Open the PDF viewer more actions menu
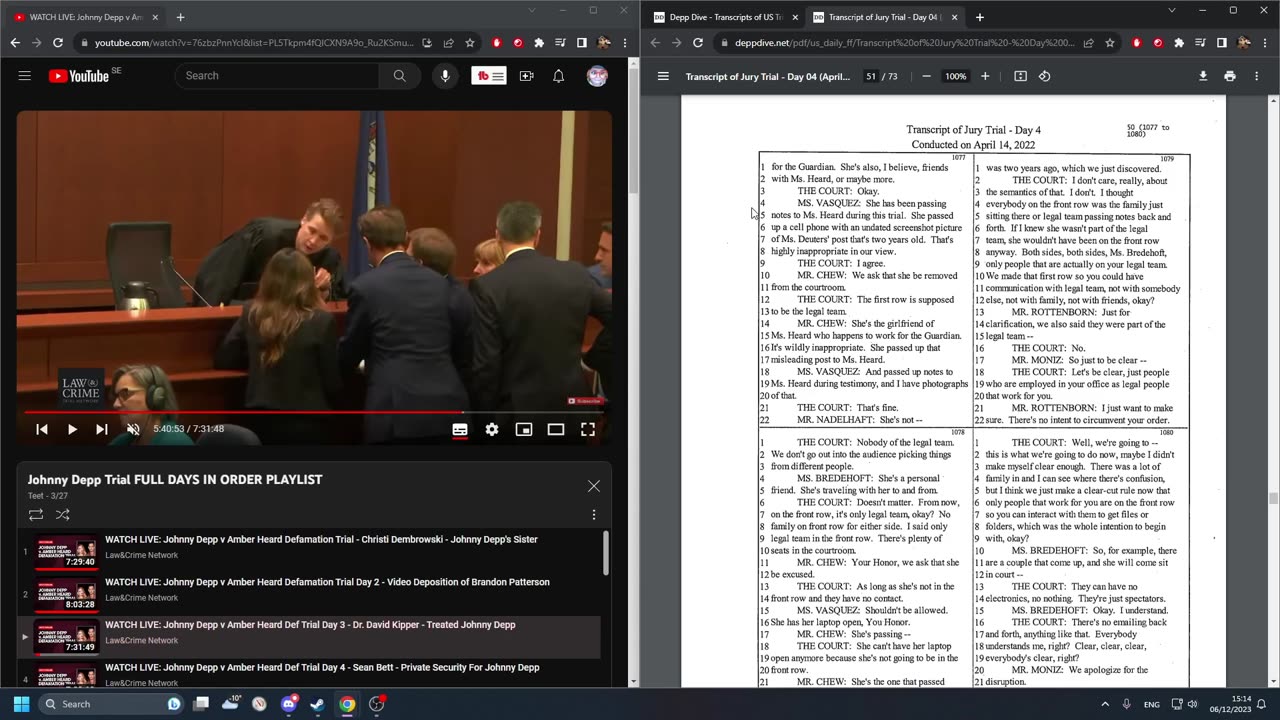 (1257, 76)
